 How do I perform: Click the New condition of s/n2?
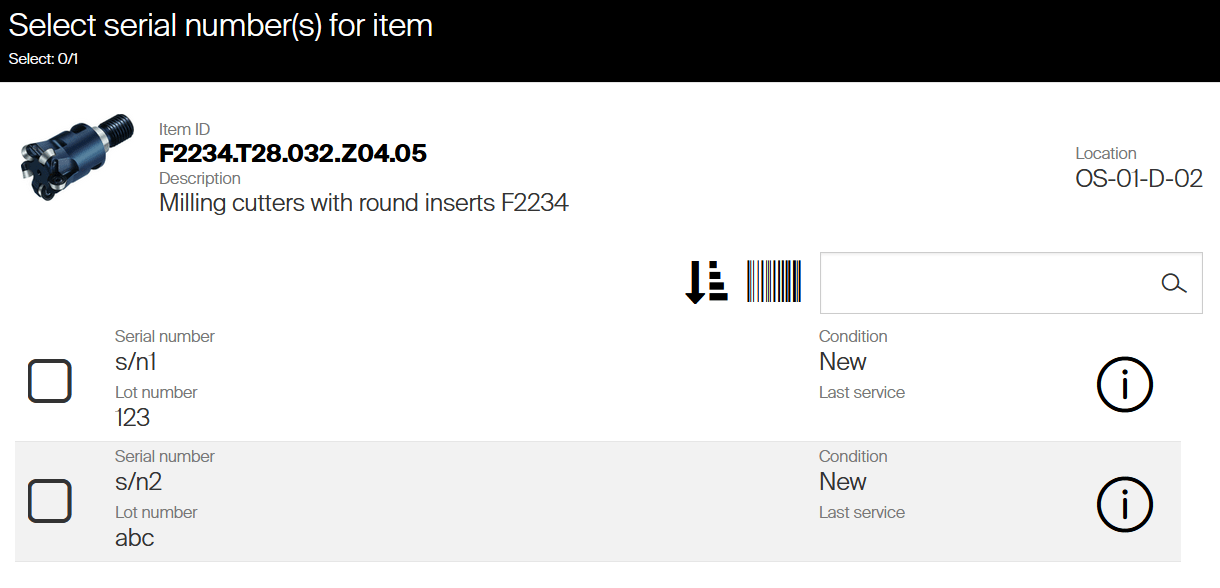click(x=843, y=482)
